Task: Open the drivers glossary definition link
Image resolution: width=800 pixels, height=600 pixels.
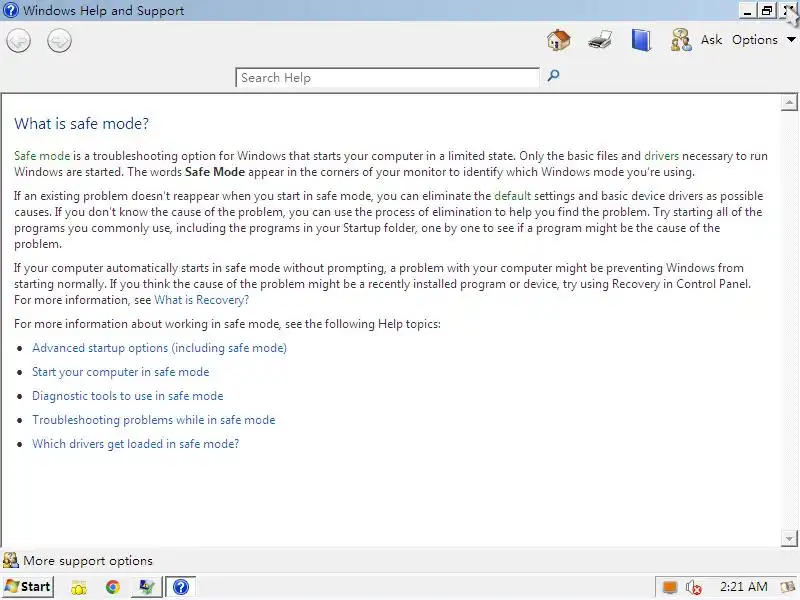Action: coord(661,156)
